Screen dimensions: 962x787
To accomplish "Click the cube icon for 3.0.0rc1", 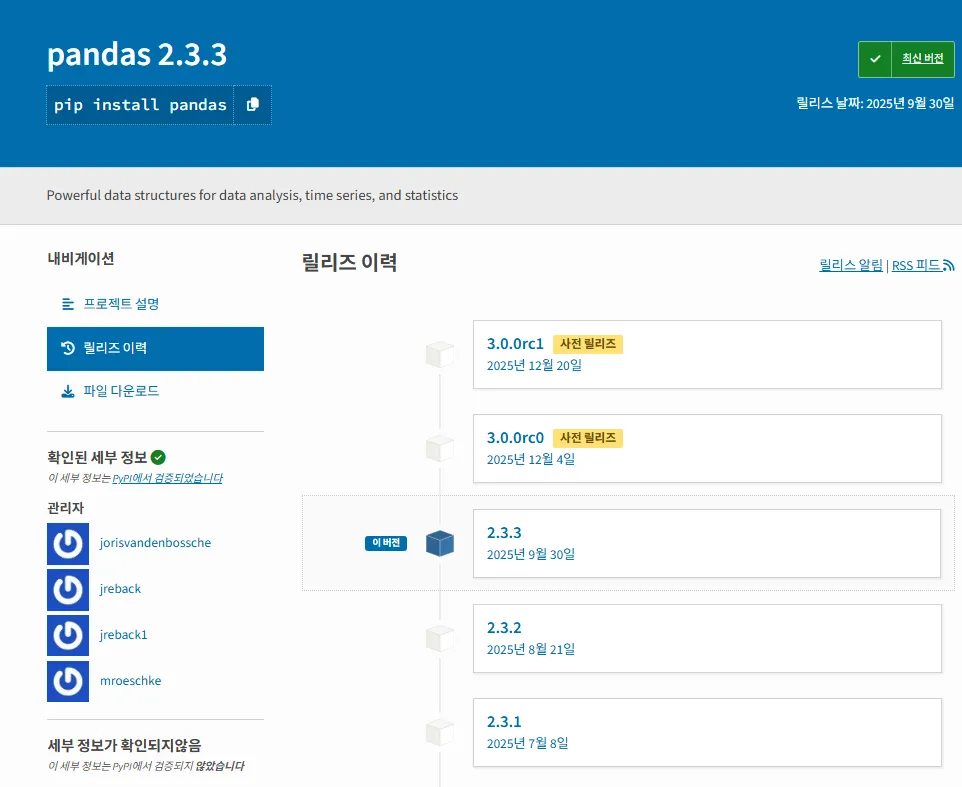I will pos(440,355).
